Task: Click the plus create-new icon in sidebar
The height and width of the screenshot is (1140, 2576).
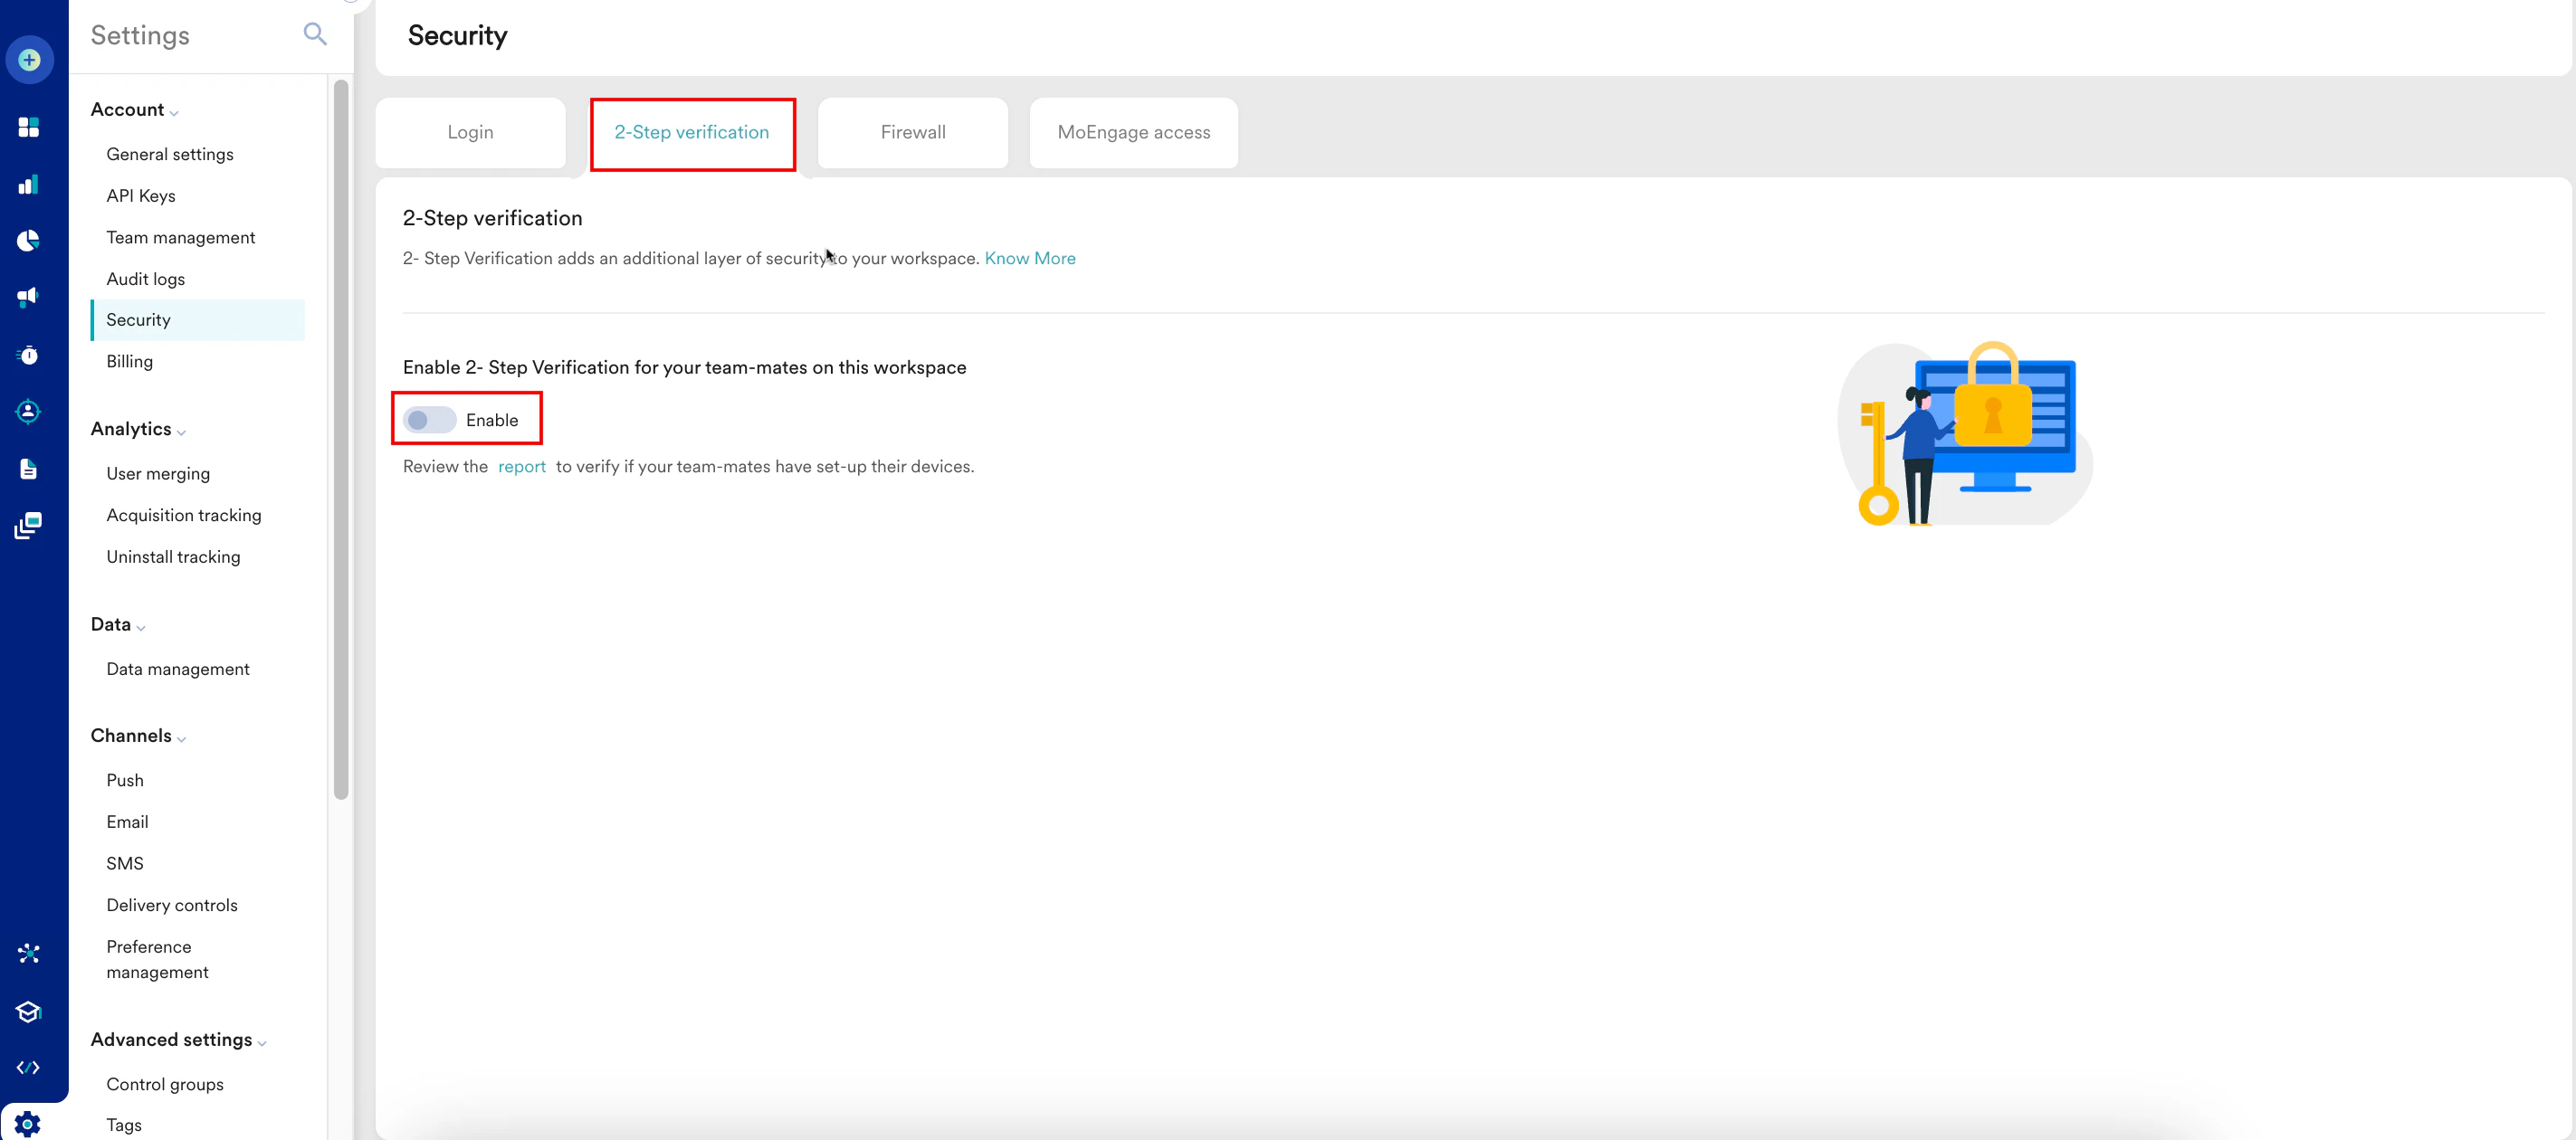Action: (x=29, y=60)
